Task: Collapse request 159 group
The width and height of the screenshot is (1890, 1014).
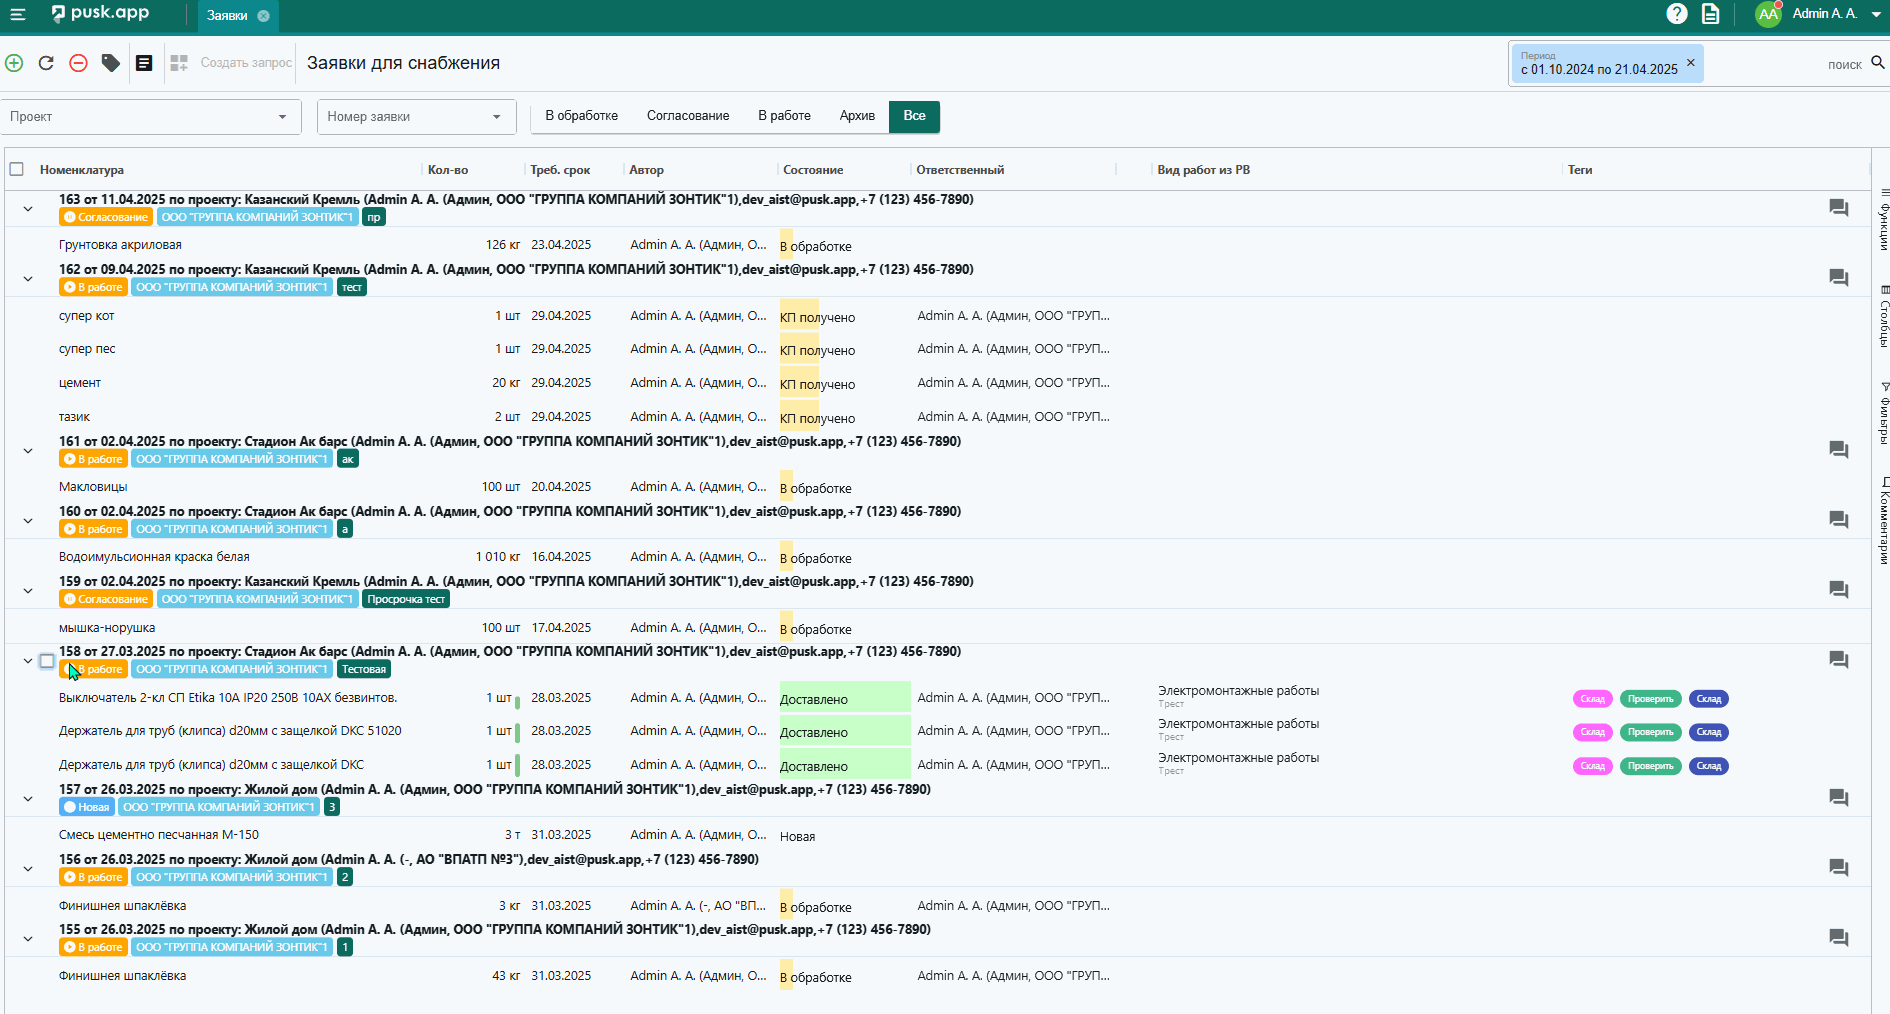Action: (28, 591)
